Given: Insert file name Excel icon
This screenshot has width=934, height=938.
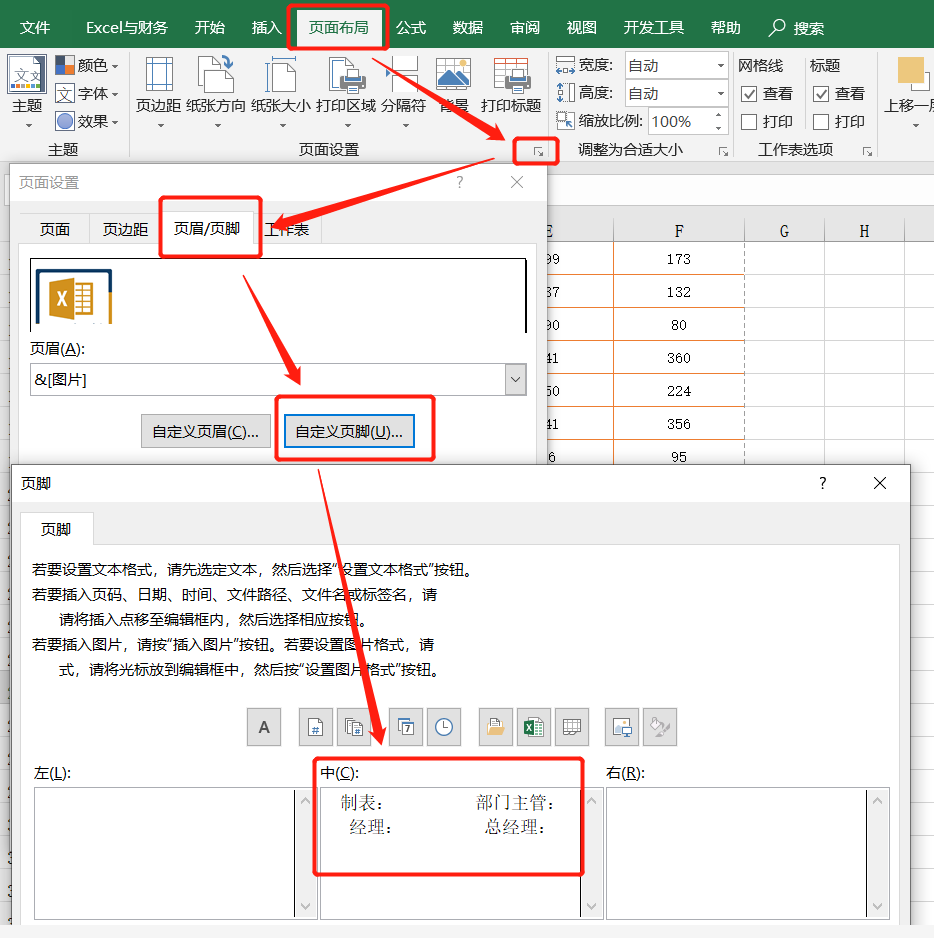Looking at the screenshot, I should click(x=534, y=727).
